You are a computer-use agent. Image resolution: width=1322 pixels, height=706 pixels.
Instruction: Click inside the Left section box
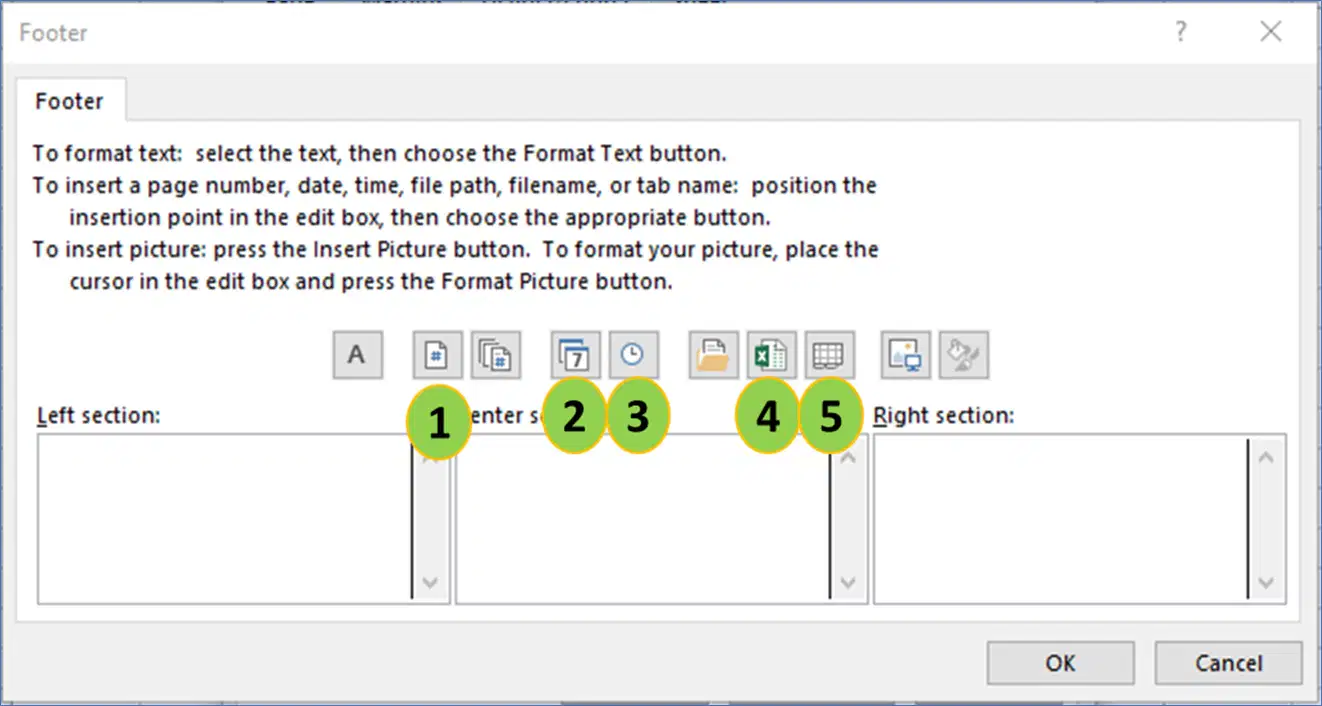[224, 518]
